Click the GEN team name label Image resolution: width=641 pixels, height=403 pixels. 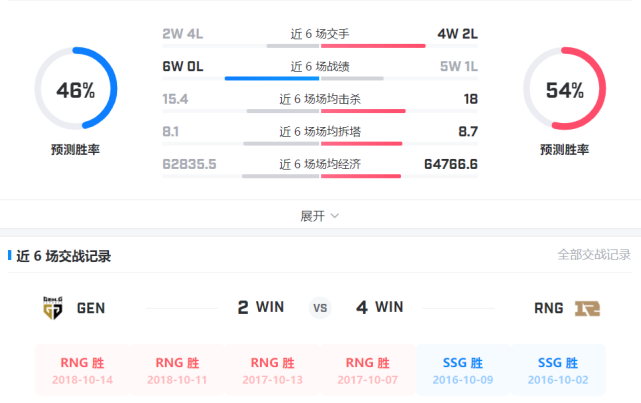91,308
